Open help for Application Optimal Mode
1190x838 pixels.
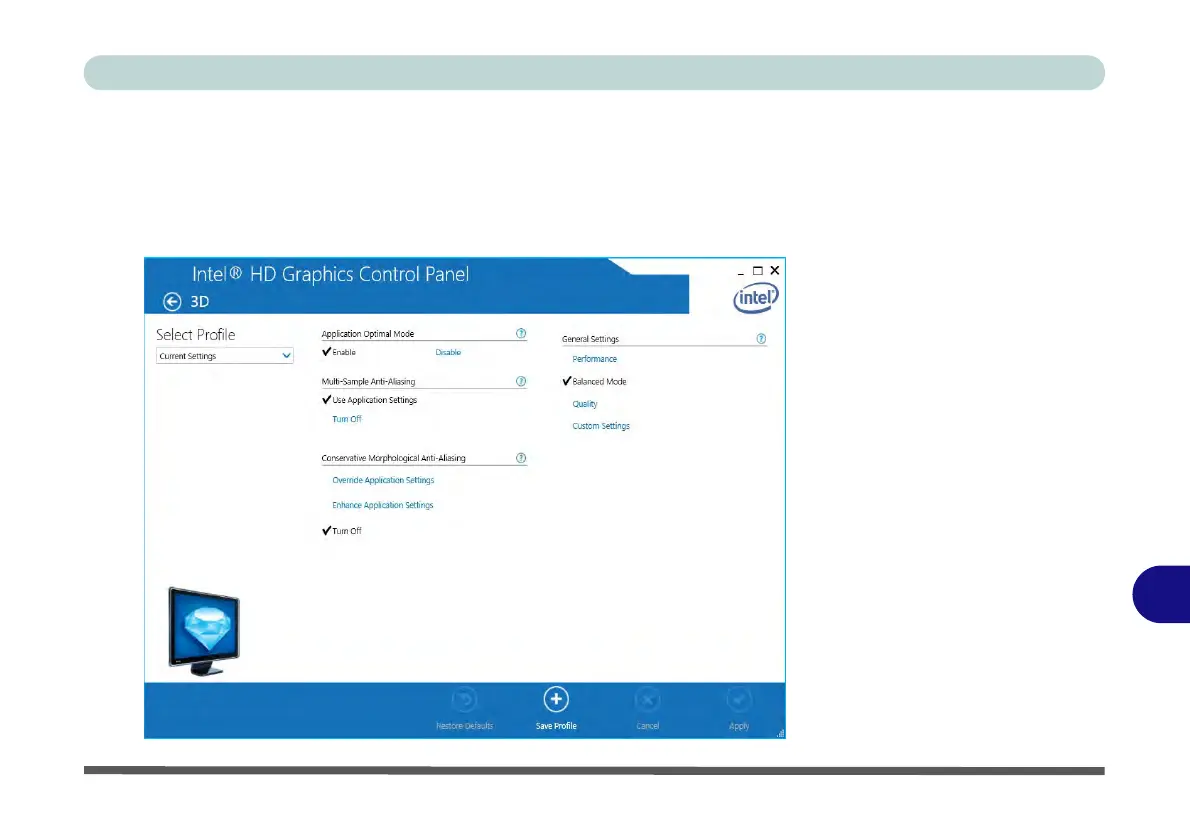pos(521,333)
